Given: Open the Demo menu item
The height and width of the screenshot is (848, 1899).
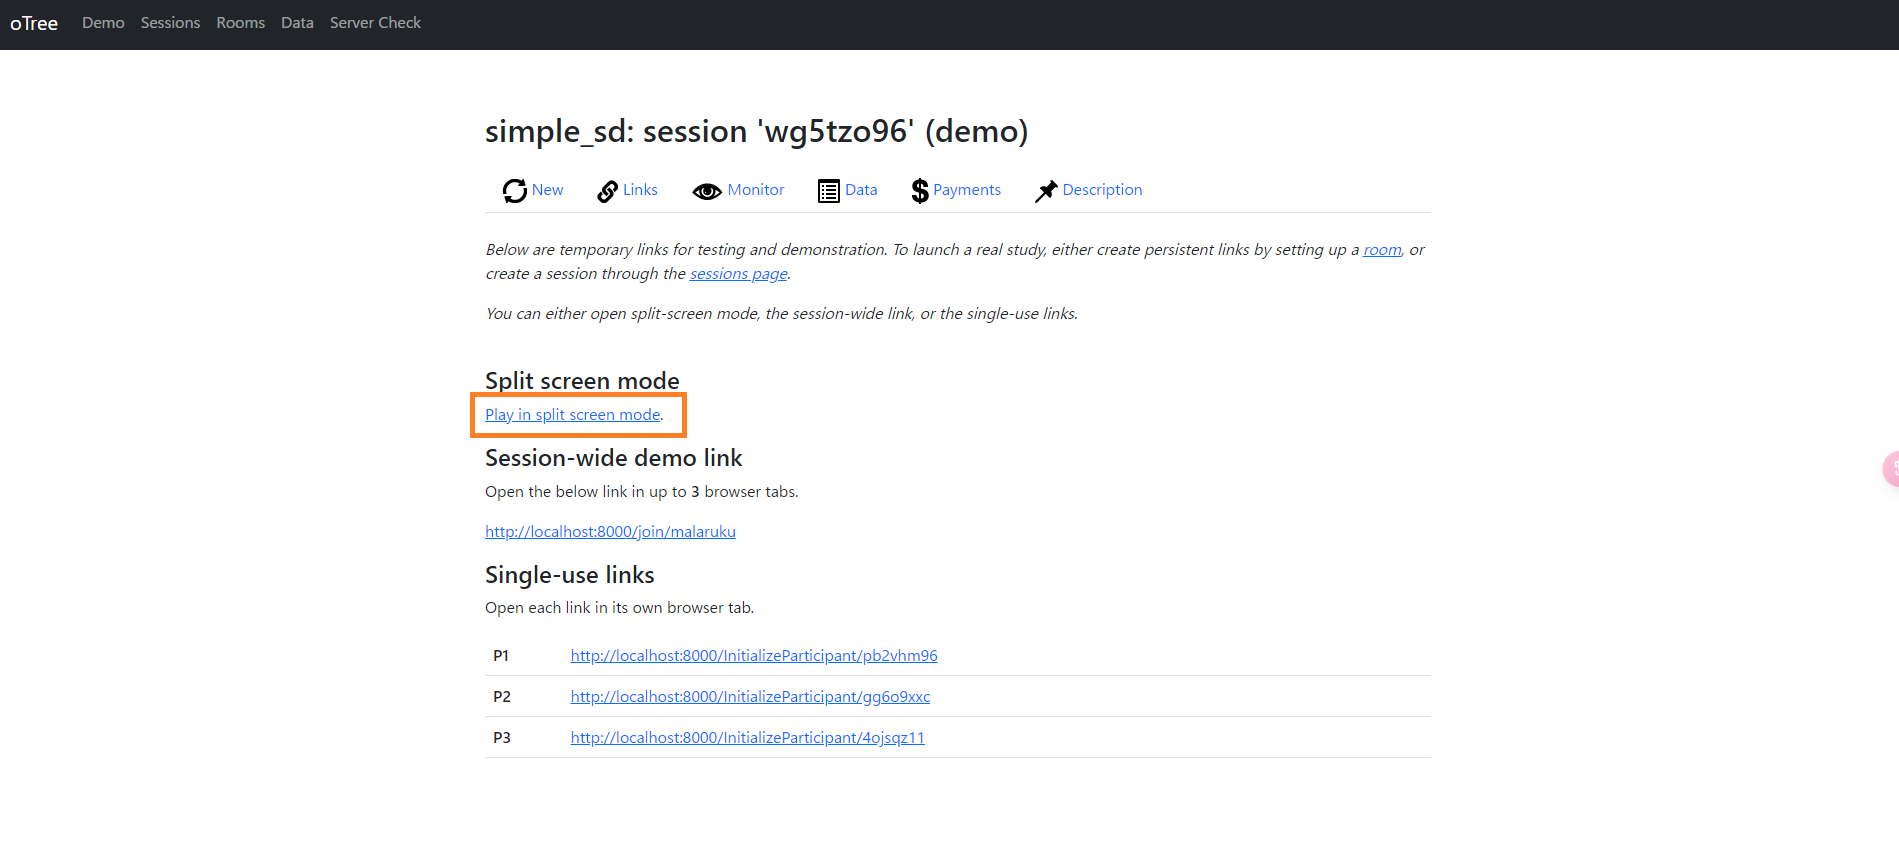Looking at the screenshot, I should [102, 22].
